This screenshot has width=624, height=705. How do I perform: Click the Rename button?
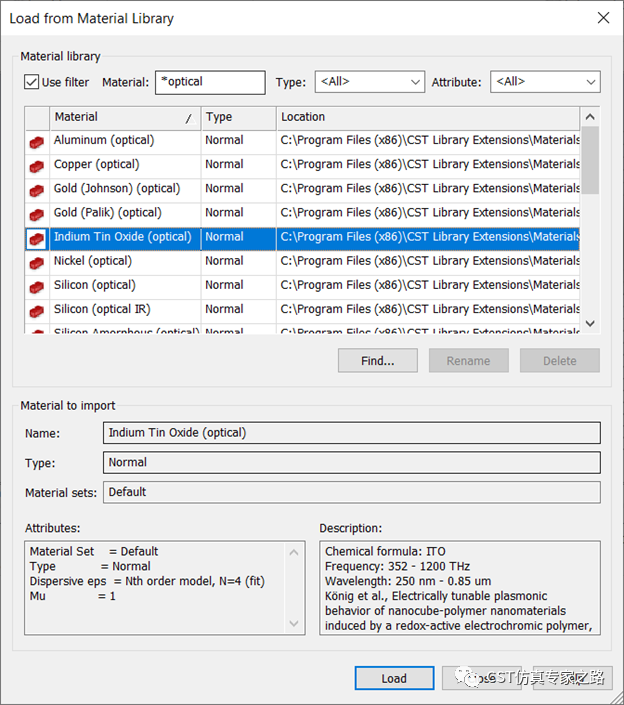coord(468,361)
